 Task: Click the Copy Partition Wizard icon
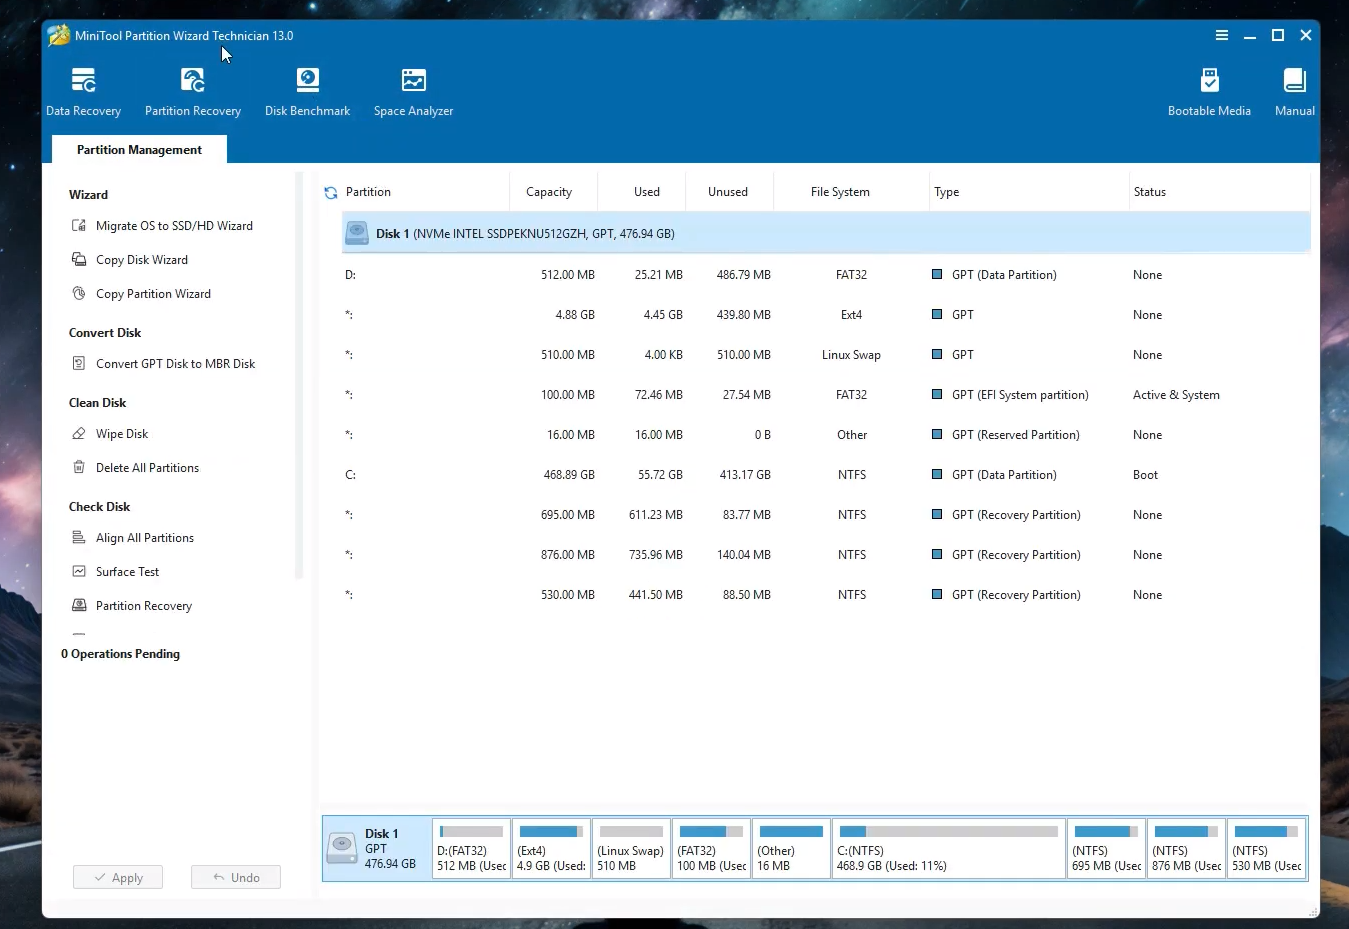[x=79, y=293]
